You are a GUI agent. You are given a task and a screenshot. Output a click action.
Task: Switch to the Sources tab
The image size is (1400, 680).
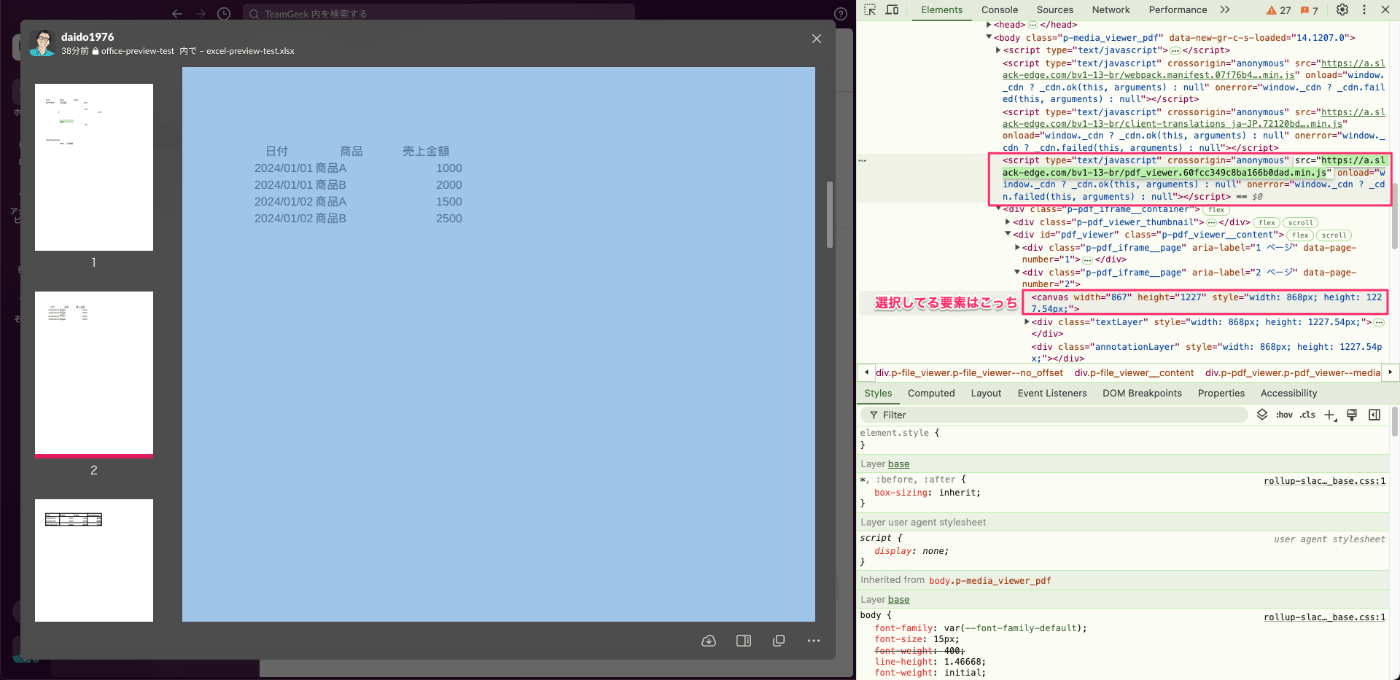(1055, 10)
